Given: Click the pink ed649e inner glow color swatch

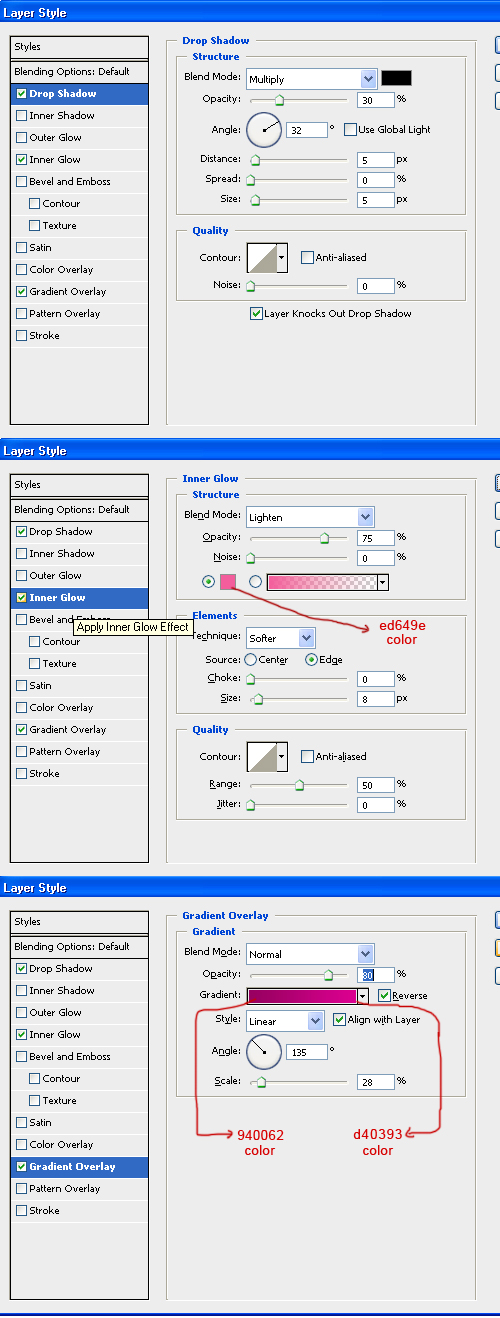Looking at the screenshot, I should (227, 582).
